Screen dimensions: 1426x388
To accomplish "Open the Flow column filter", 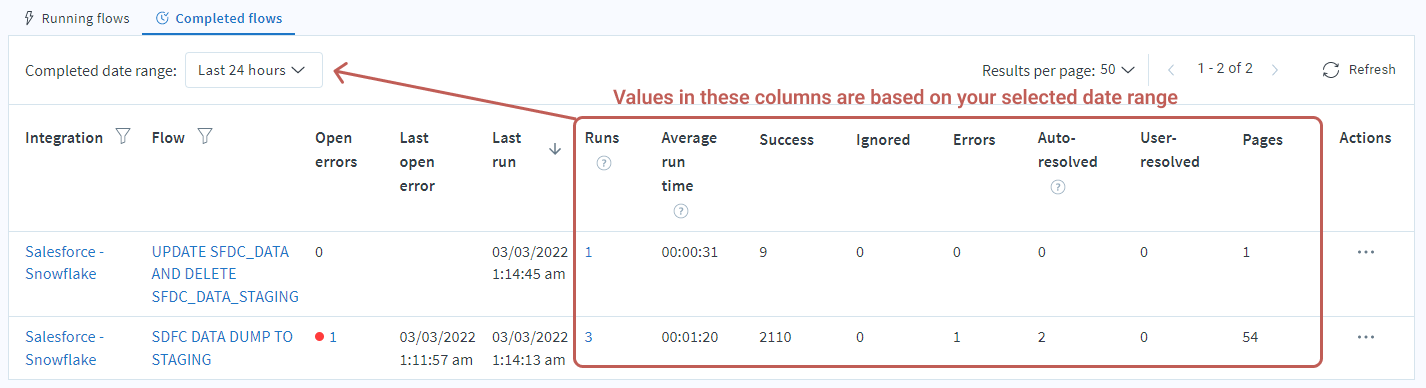I will click(204, 137).
